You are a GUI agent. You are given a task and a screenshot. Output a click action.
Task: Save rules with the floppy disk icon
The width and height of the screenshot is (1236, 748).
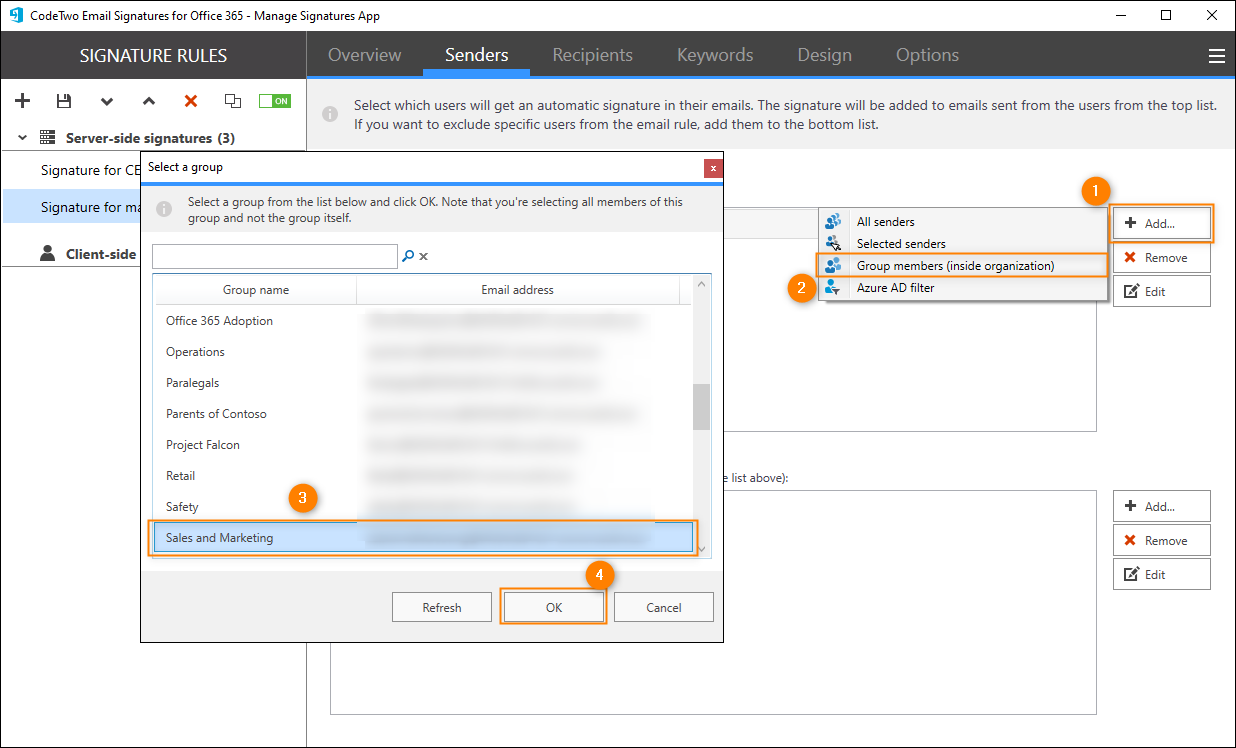click(x=64, y=101)
